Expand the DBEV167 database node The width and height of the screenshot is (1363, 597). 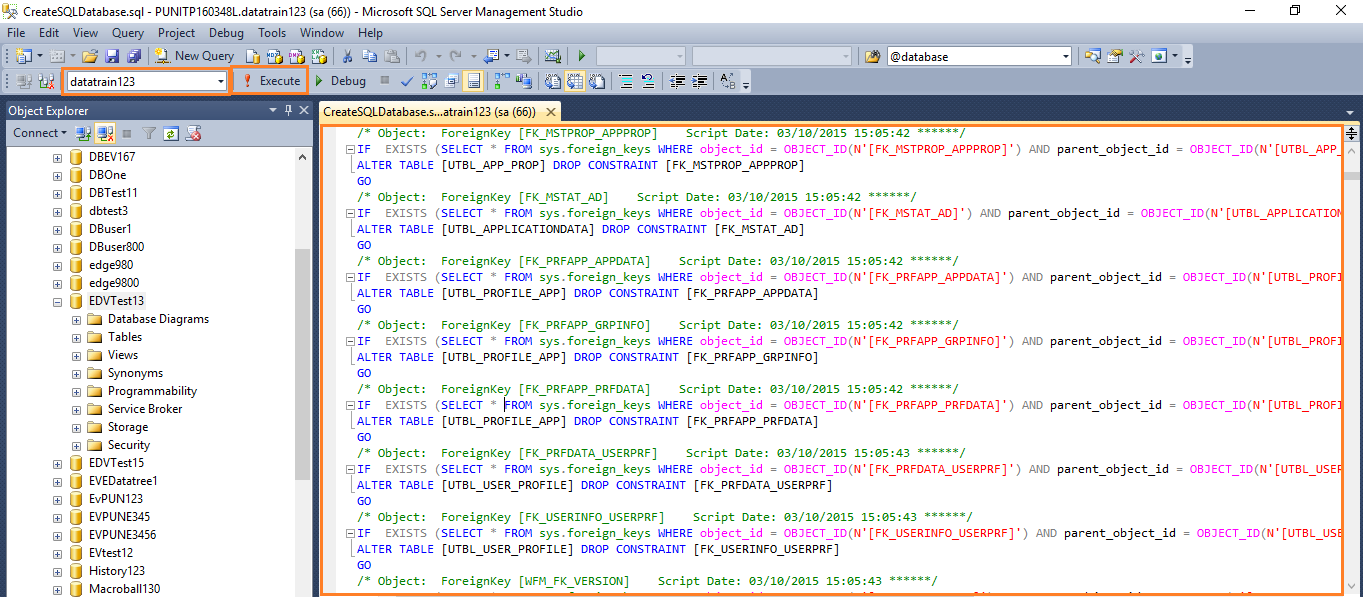(x=57, y=157)
